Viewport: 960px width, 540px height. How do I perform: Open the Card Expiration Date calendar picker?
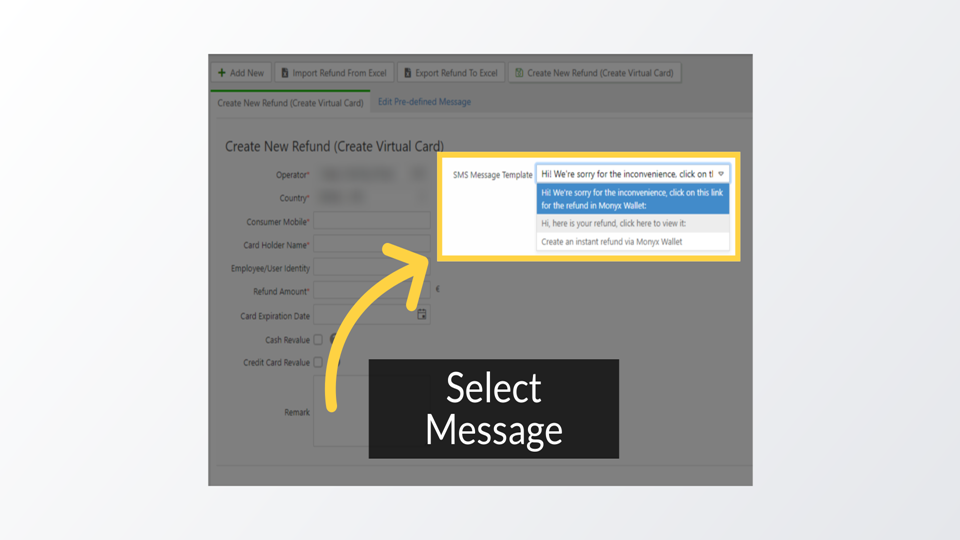coord(422,315)
